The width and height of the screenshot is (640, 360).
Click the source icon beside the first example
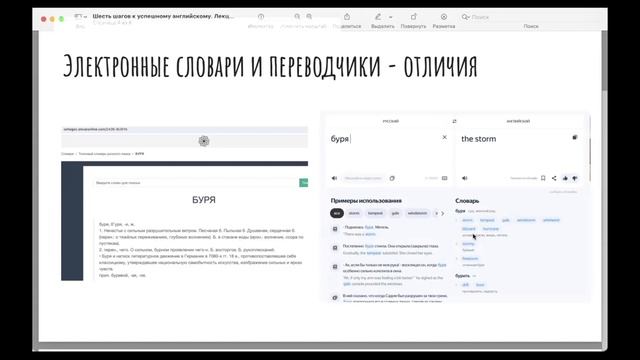(x=335, y=229)
